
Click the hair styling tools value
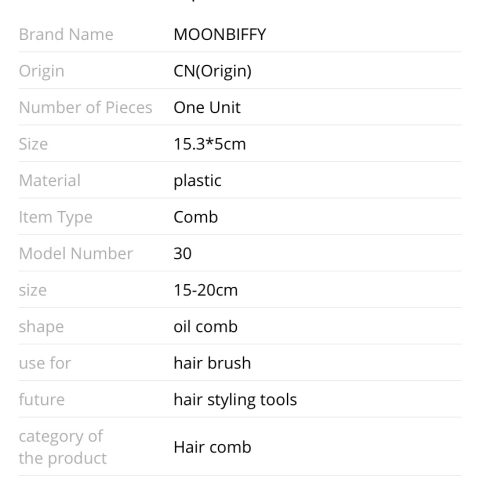click(235, 400)
